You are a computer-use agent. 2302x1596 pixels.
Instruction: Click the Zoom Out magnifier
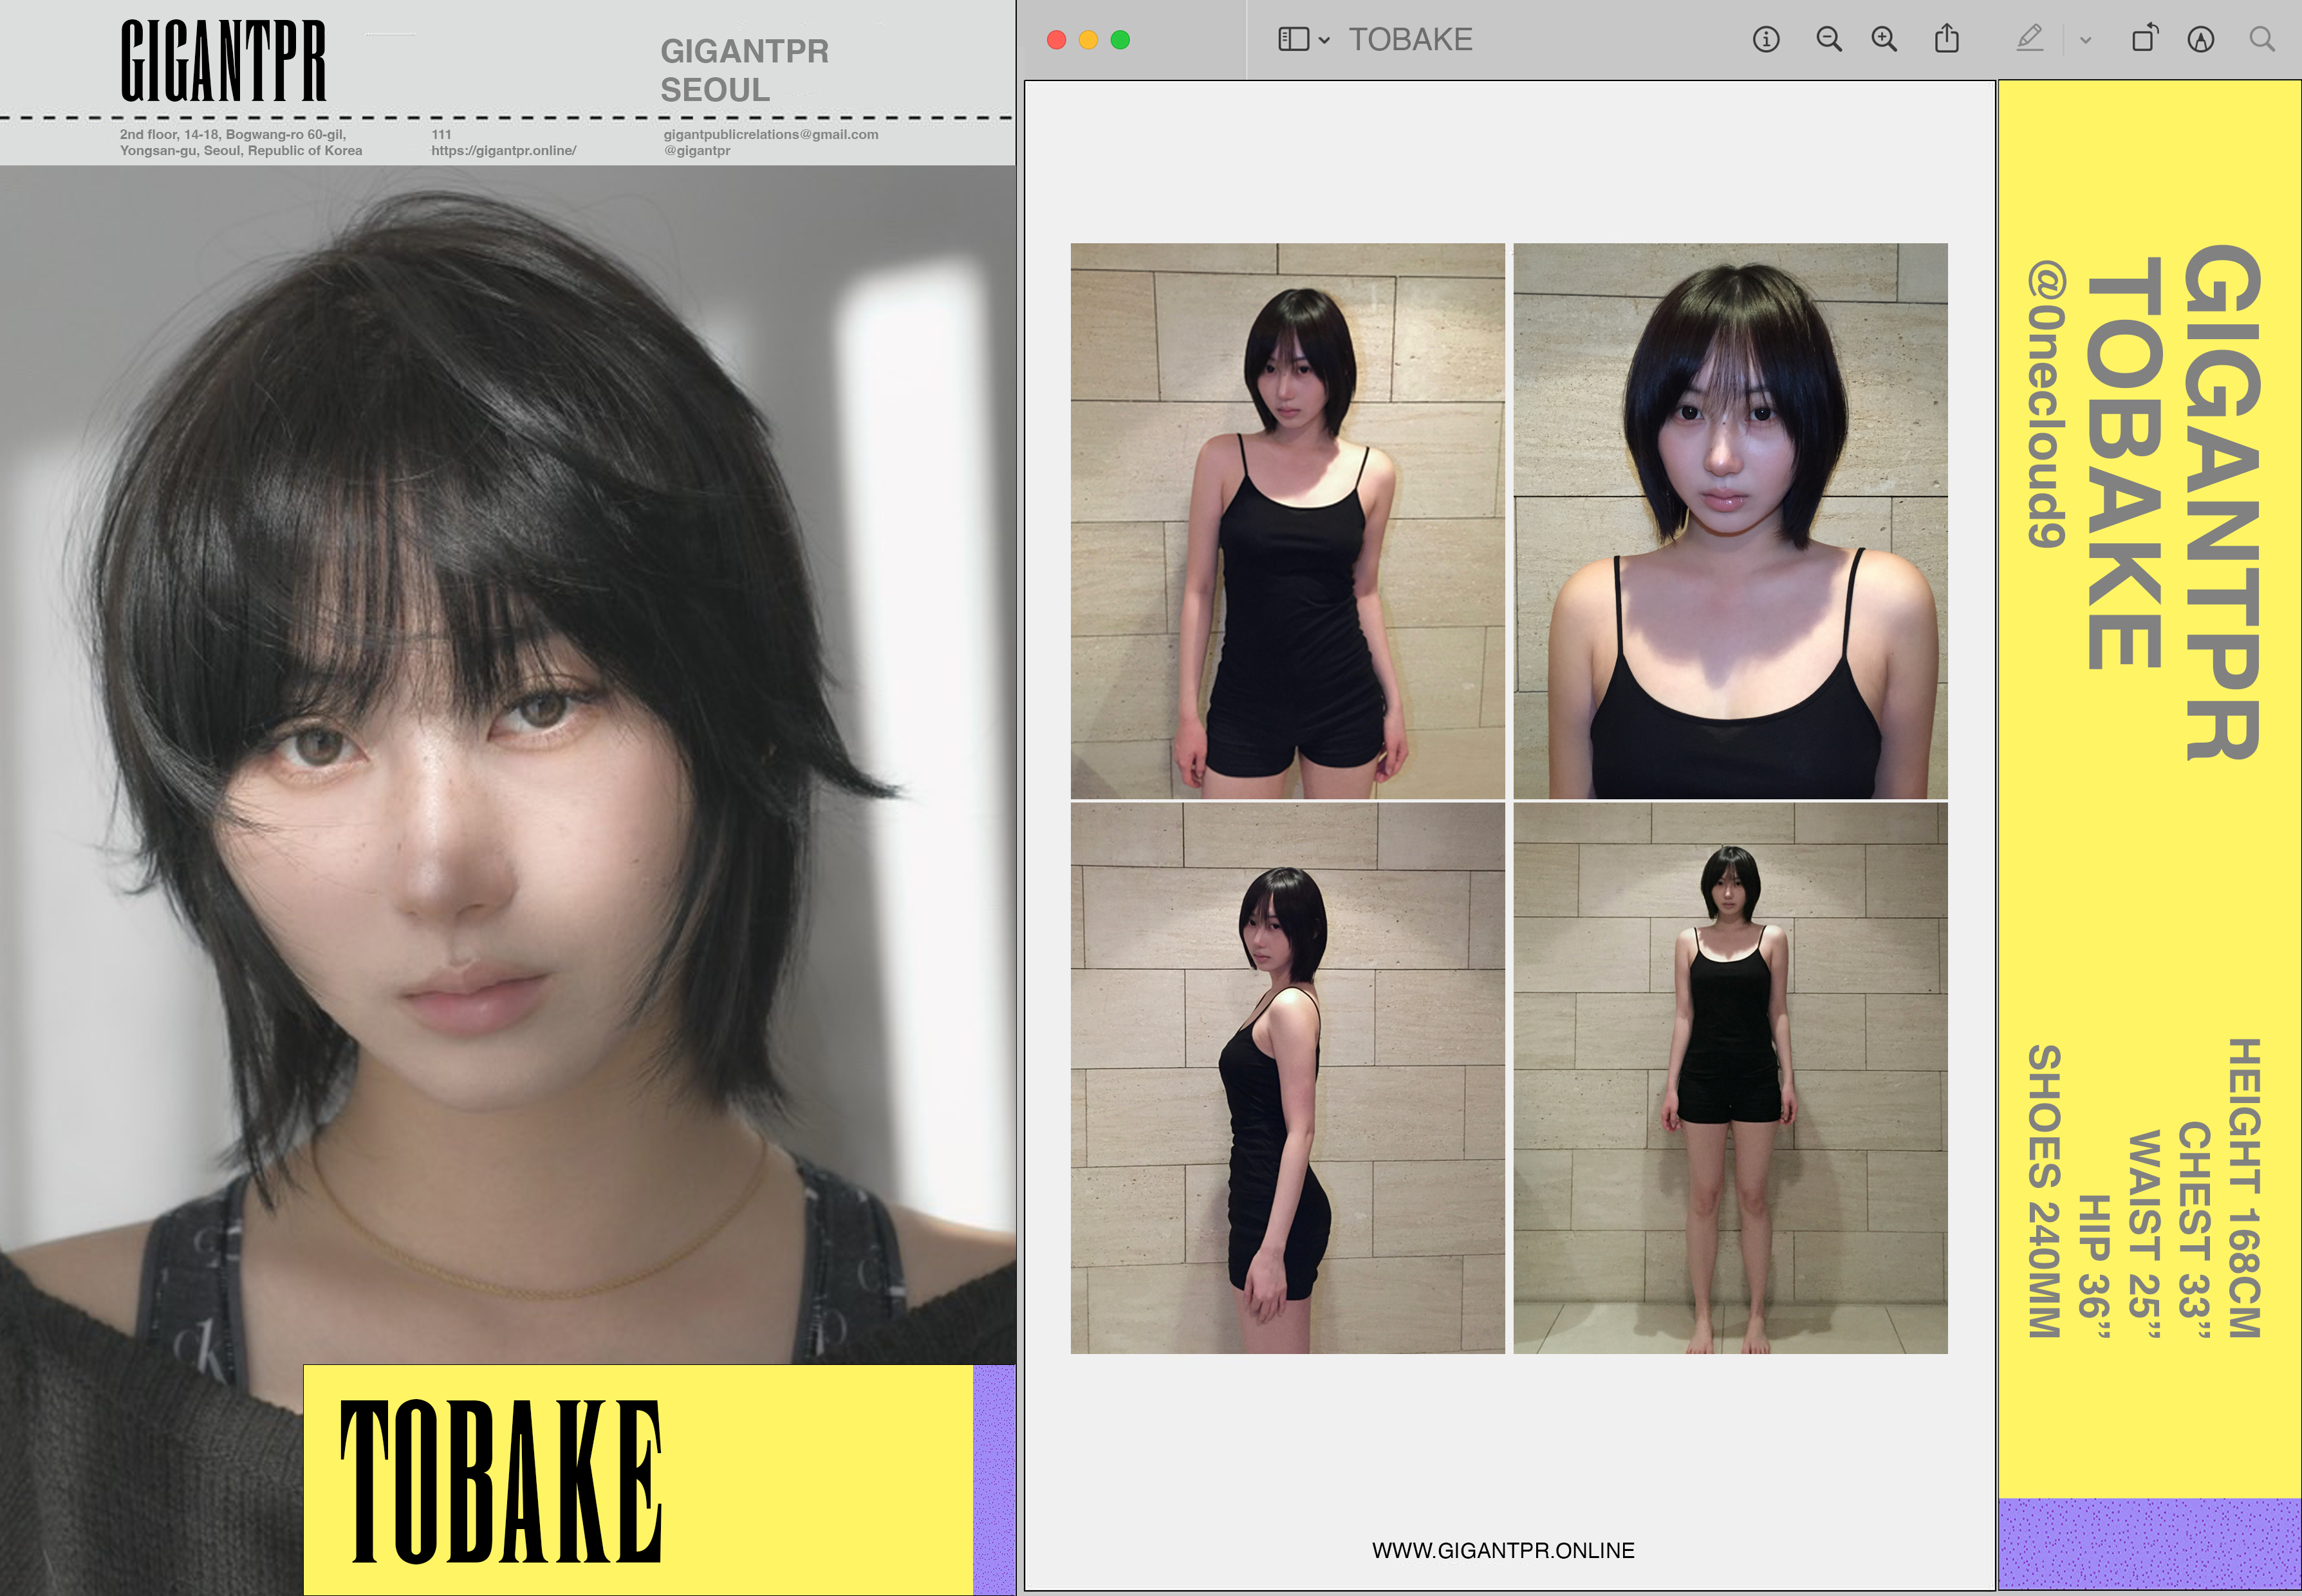(1829, 40)
